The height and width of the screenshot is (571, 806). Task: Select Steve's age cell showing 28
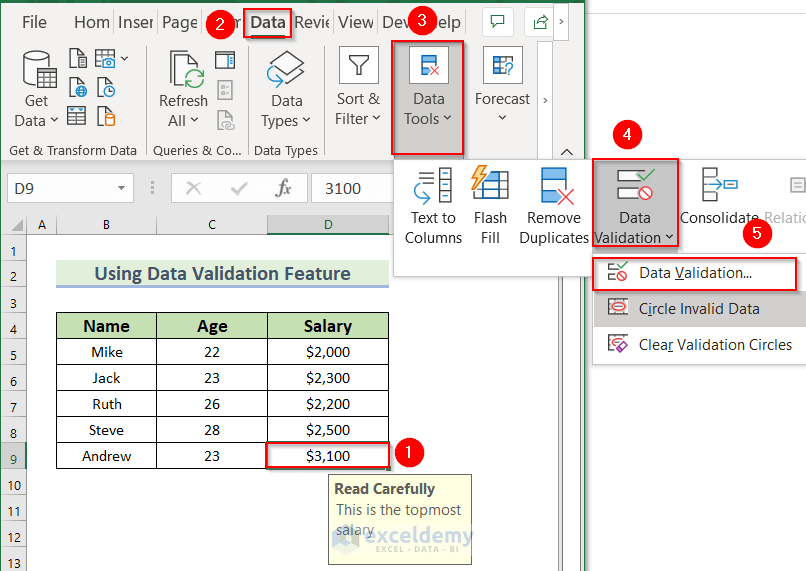click(212, 430)
